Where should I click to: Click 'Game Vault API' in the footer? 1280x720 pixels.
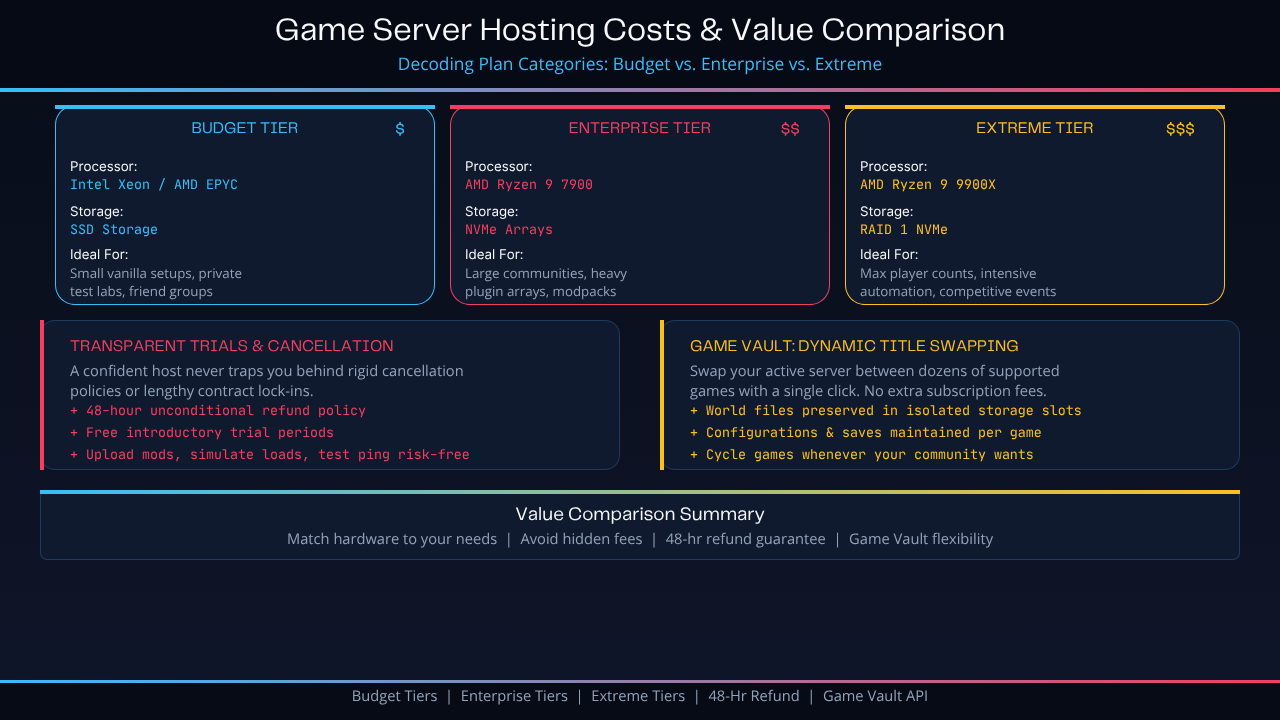click(x=876, y=696)
